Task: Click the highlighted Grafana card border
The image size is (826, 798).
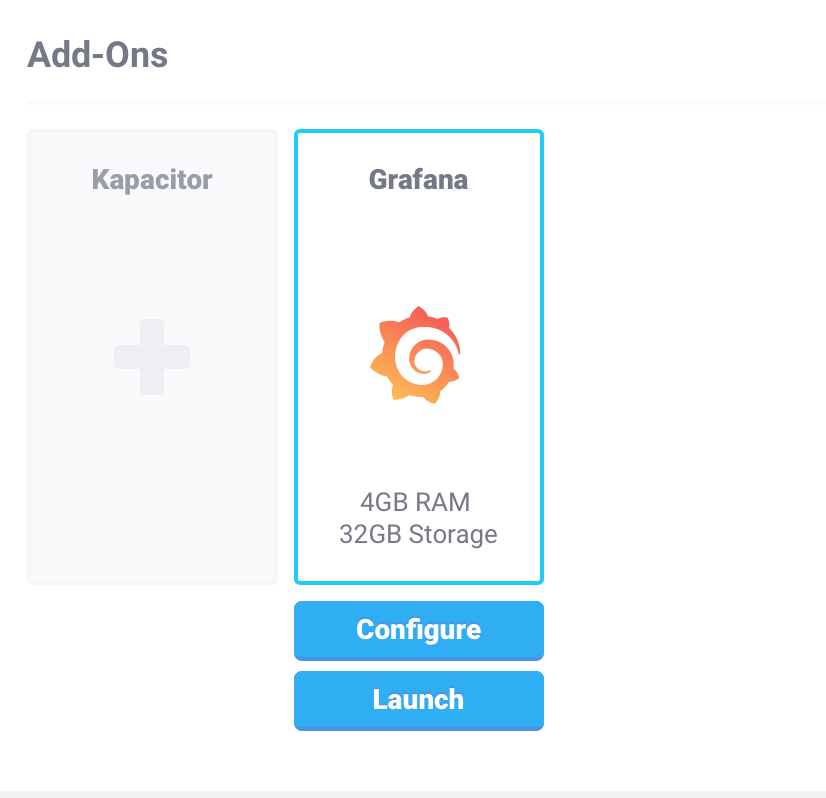Action: click(x=418, y=131)
